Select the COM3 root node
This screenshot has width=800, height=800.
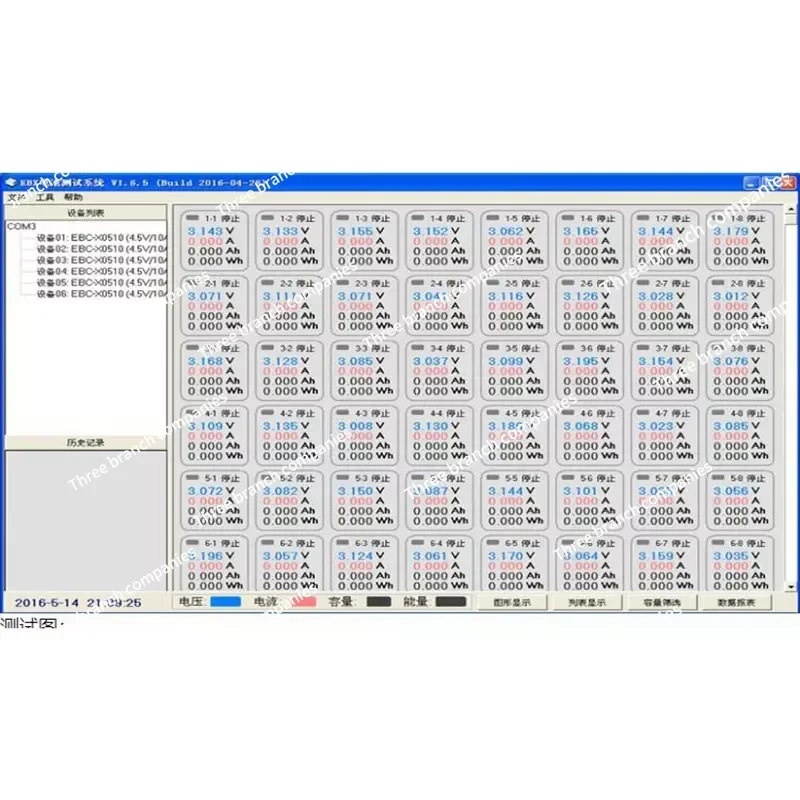point(21,226)
